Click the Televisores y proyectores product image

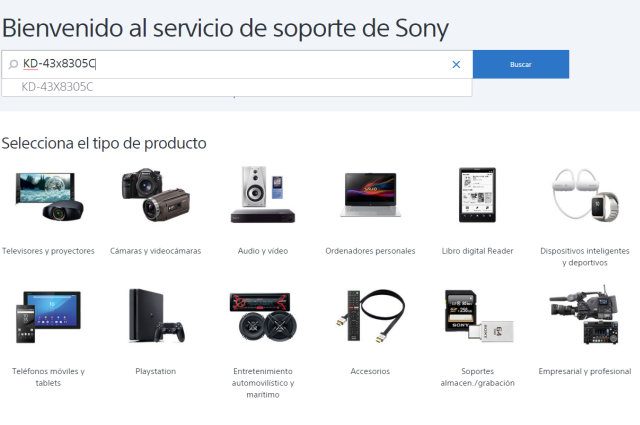(x=49, y=196)
